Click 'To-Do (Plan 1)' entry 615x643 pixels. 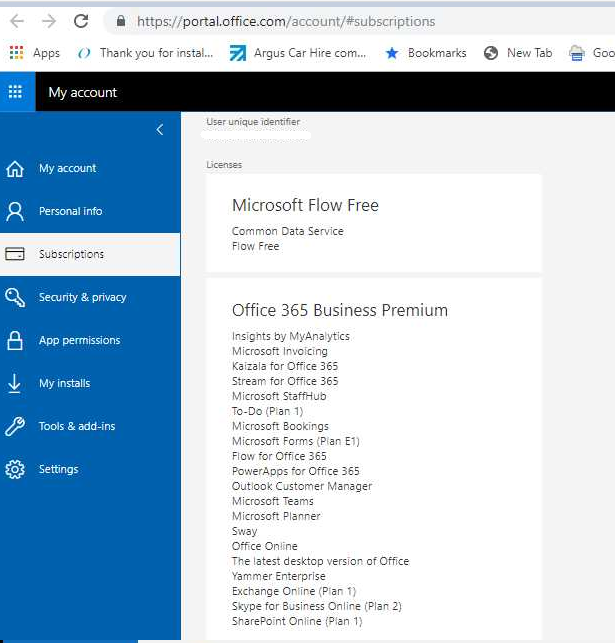coord(268,411)
